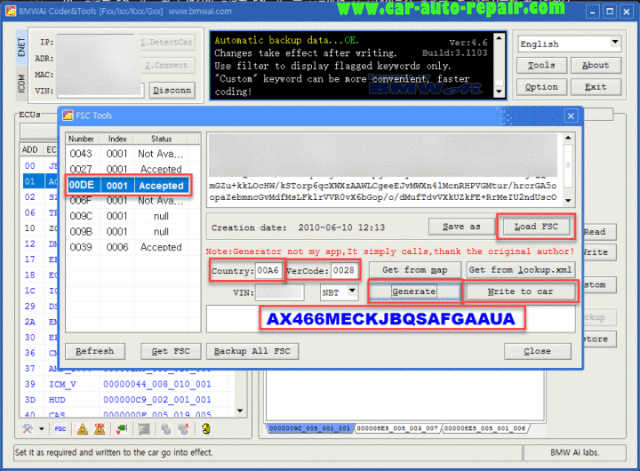
Task: Click the VerCode input field
Action: (344, 270)
